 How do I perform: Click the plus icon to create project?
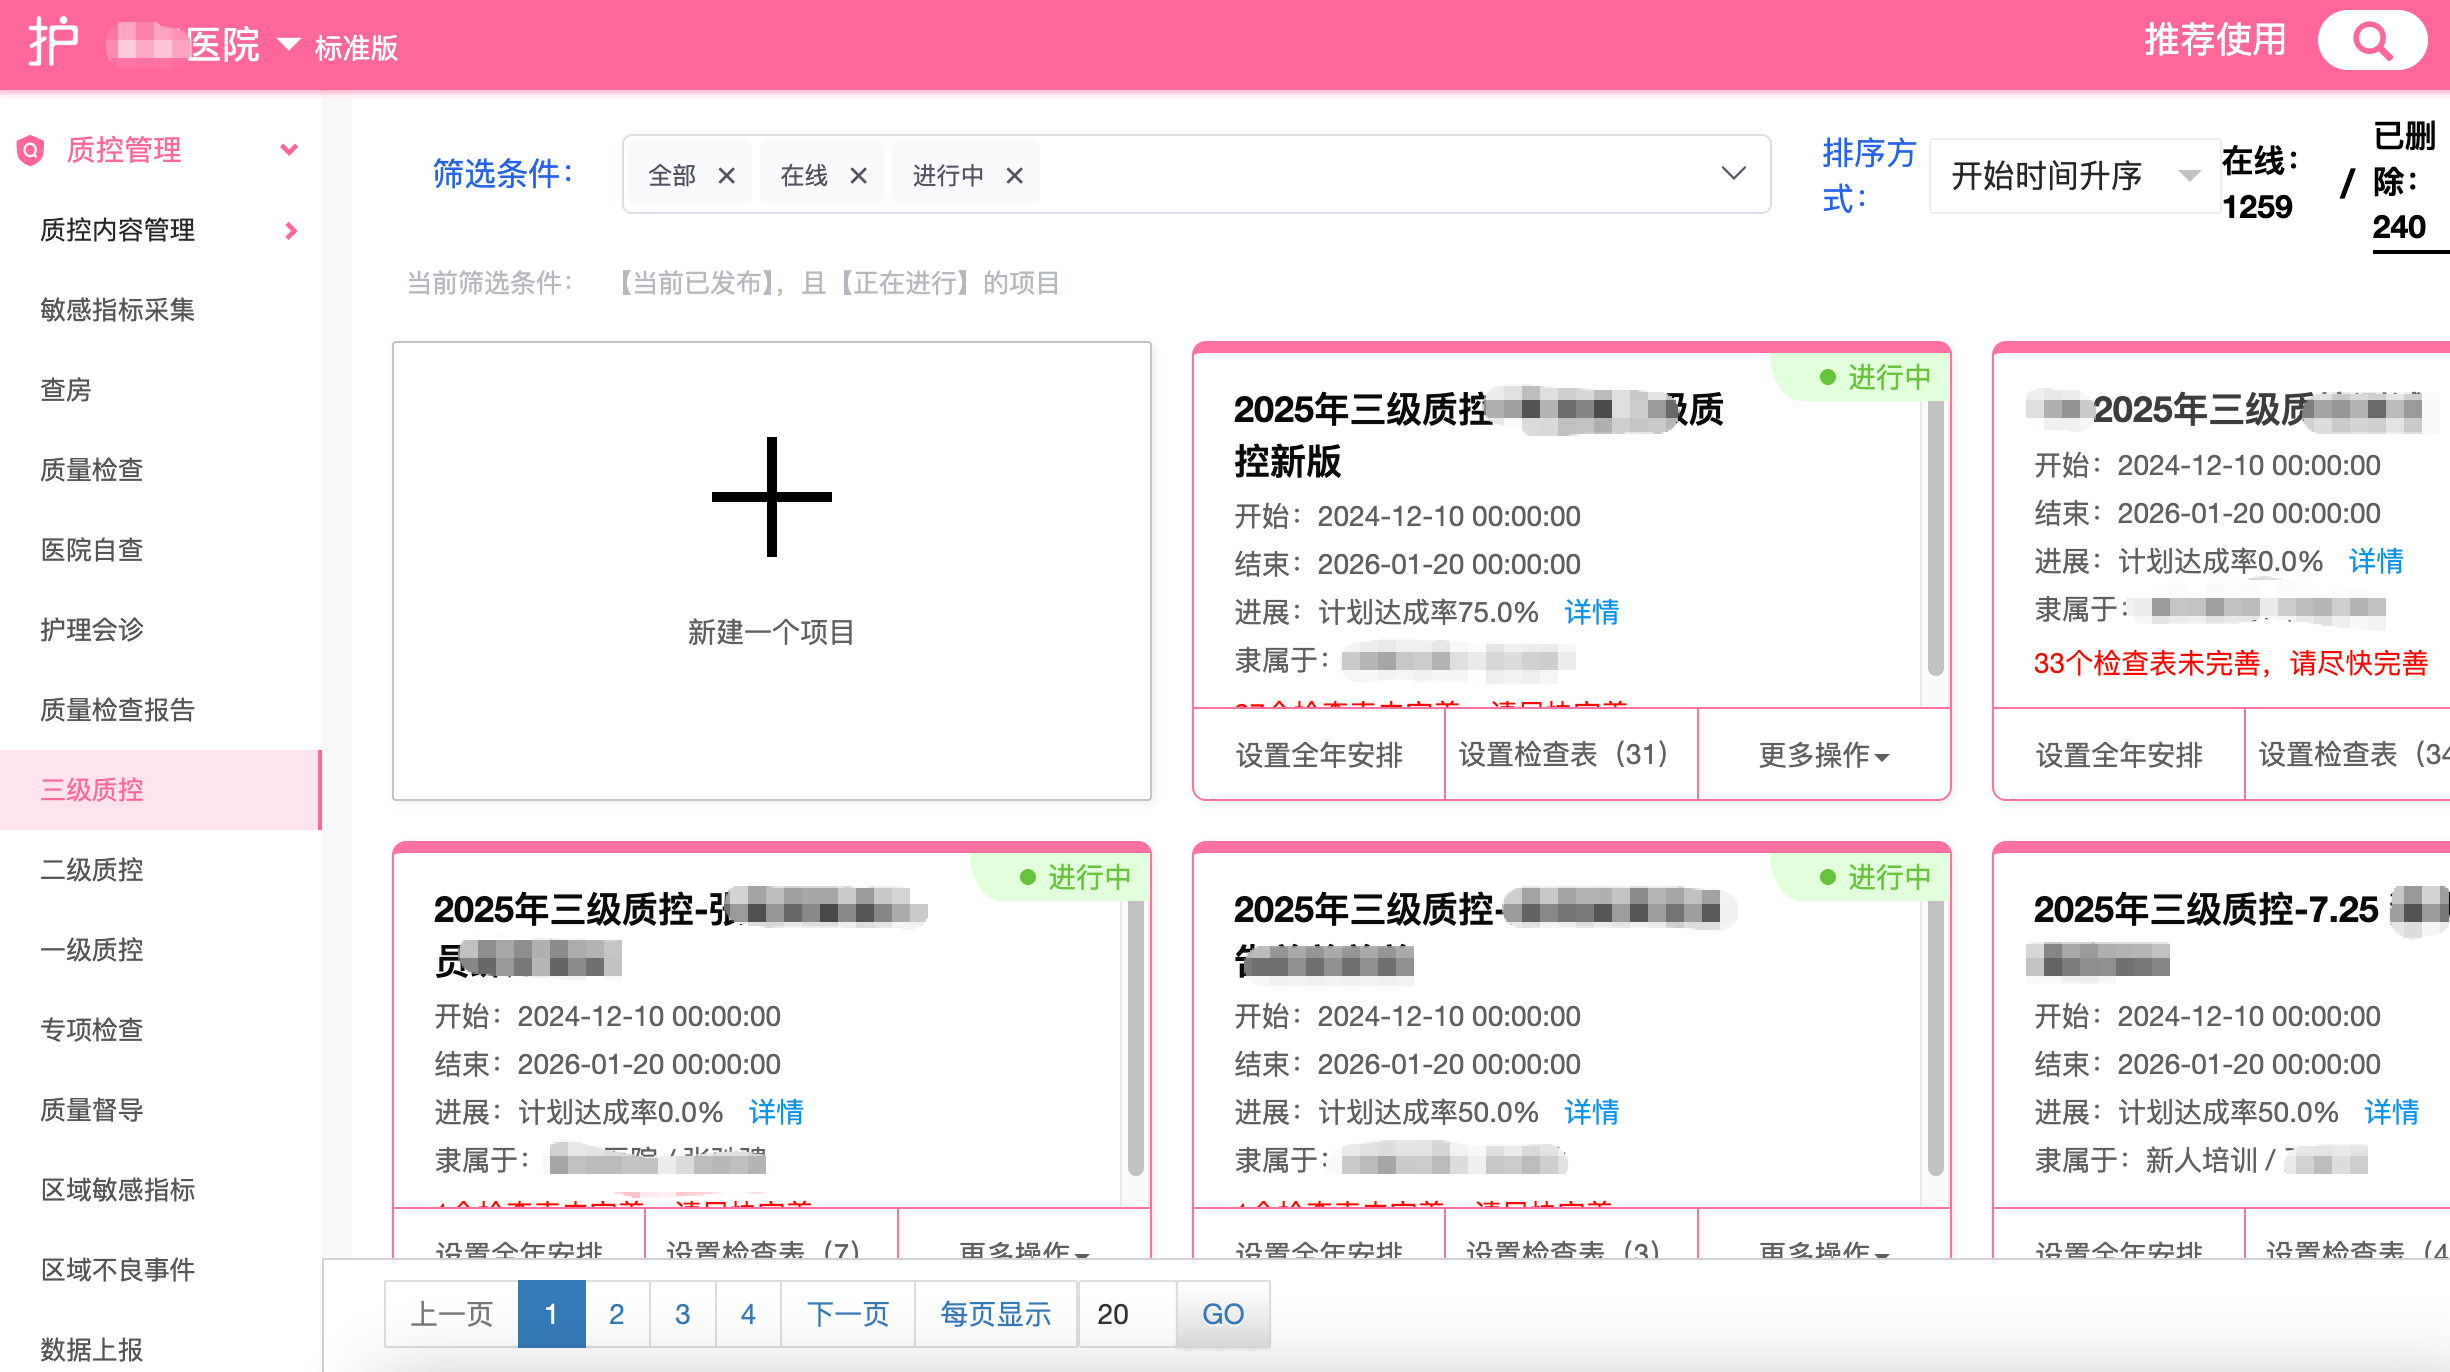771,496
